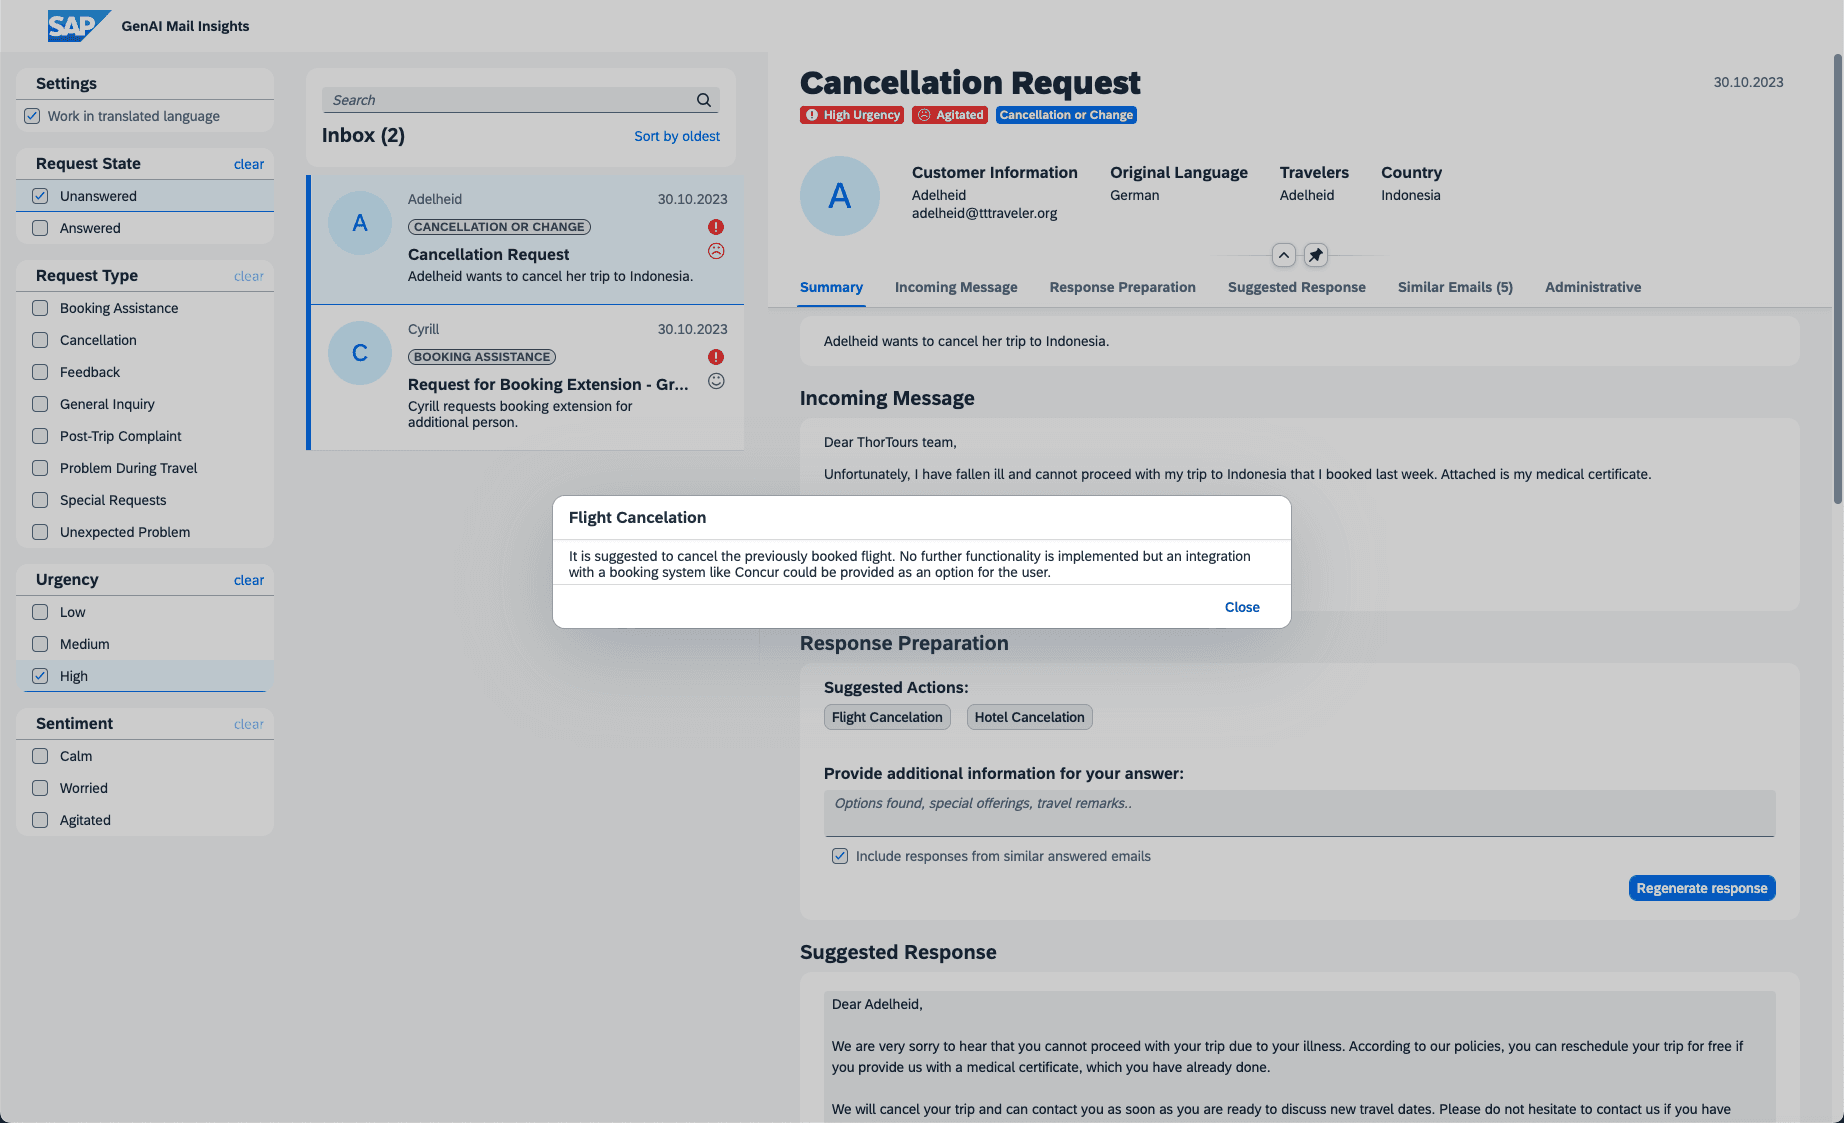1844x1123 pixels.
Task: Click the Regenerate response button
Action: pos(1702,888)
